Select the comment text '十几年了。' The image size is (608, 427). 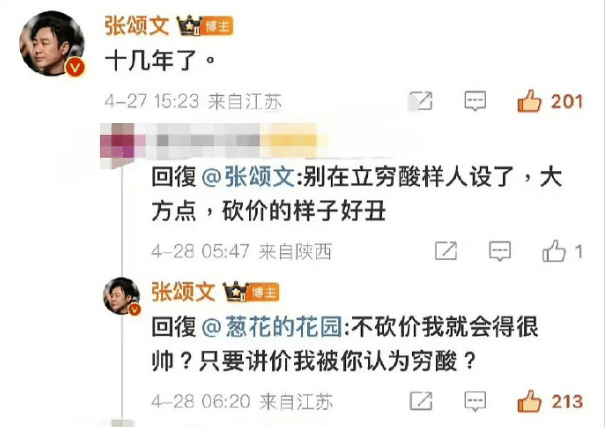(160, 61)
